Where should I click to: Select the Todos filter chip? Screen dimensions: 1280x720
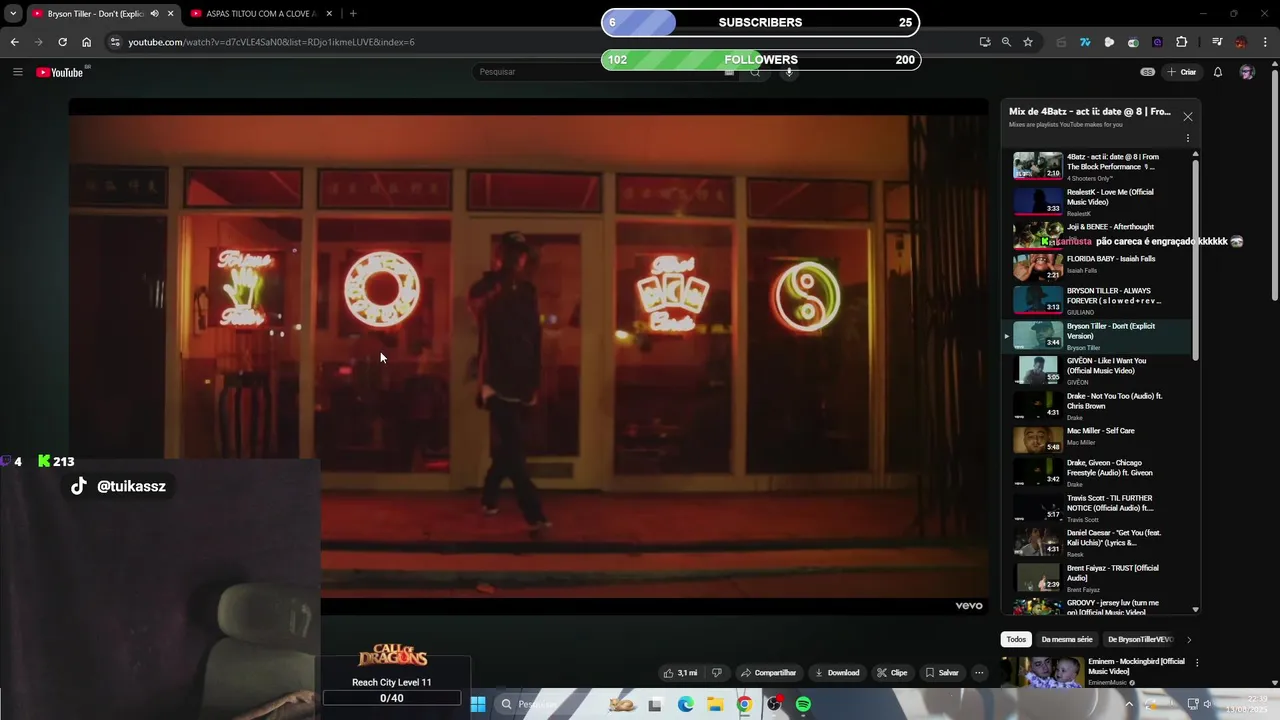coord(1016,639)
